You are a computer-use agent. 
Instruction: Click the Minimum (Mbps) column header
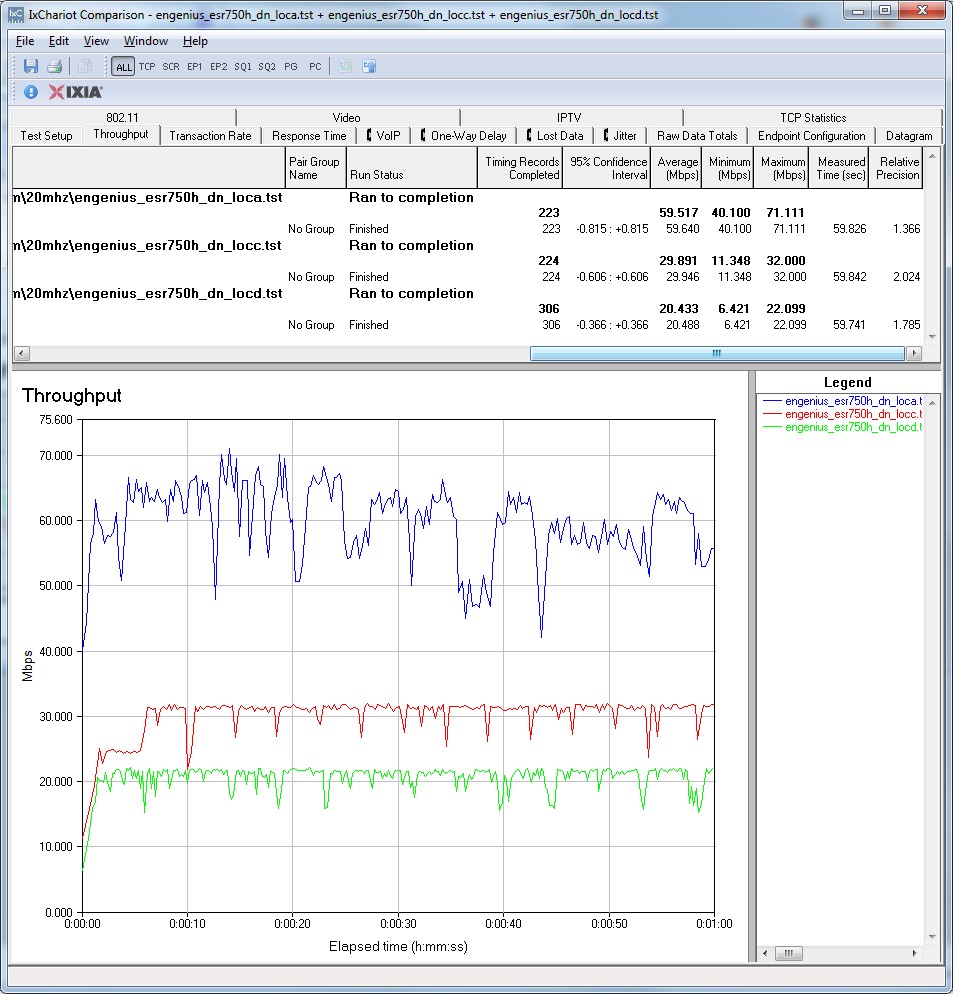pos(728,168)
